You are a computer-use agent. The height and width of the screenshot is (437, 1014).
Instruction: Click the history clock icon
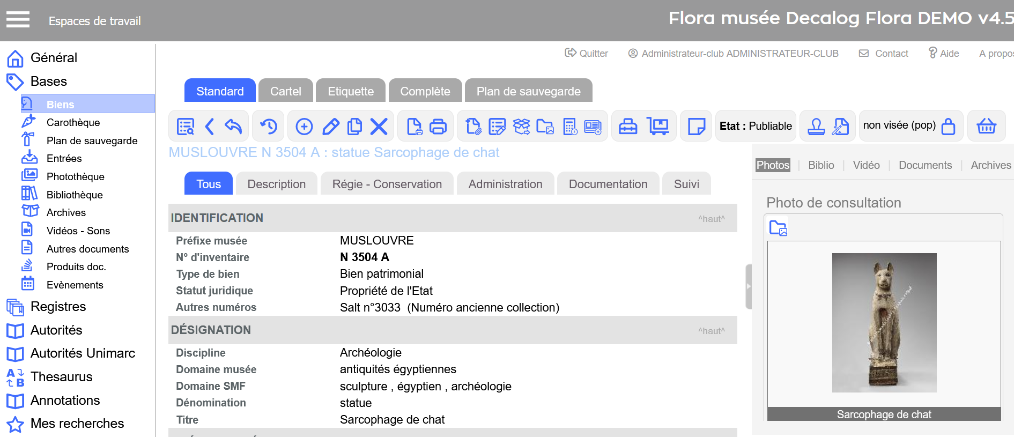[268, 126]
